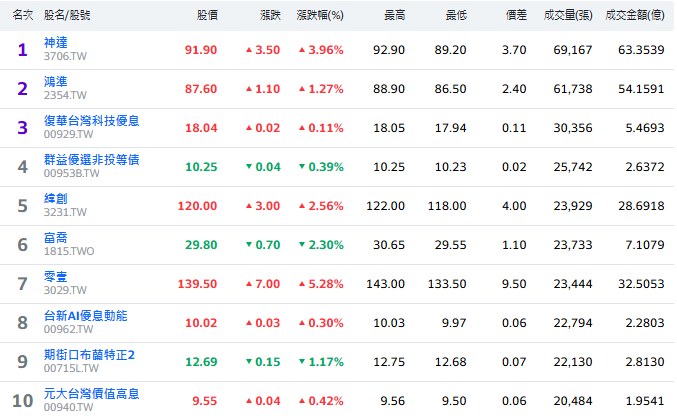Open the 富喬 stock link
677x419 pixels.
pyautogui.click(x=56, y=238)
